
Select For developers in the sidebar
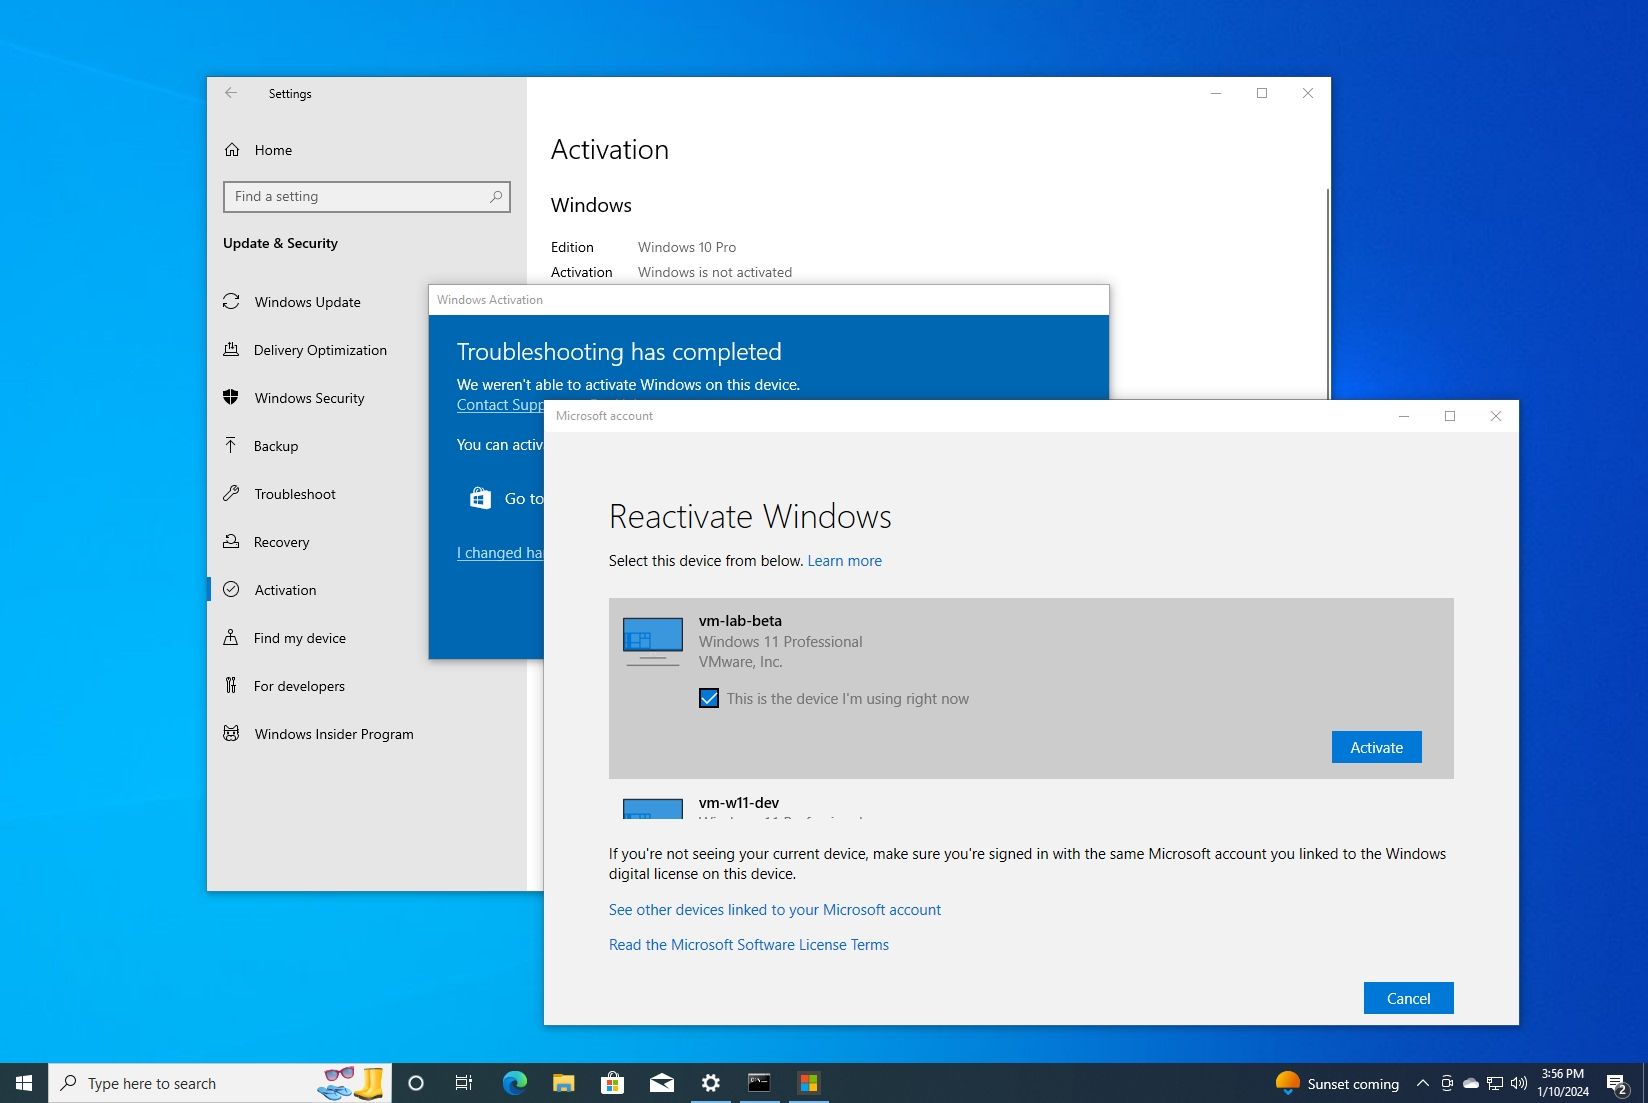[231, 686]
